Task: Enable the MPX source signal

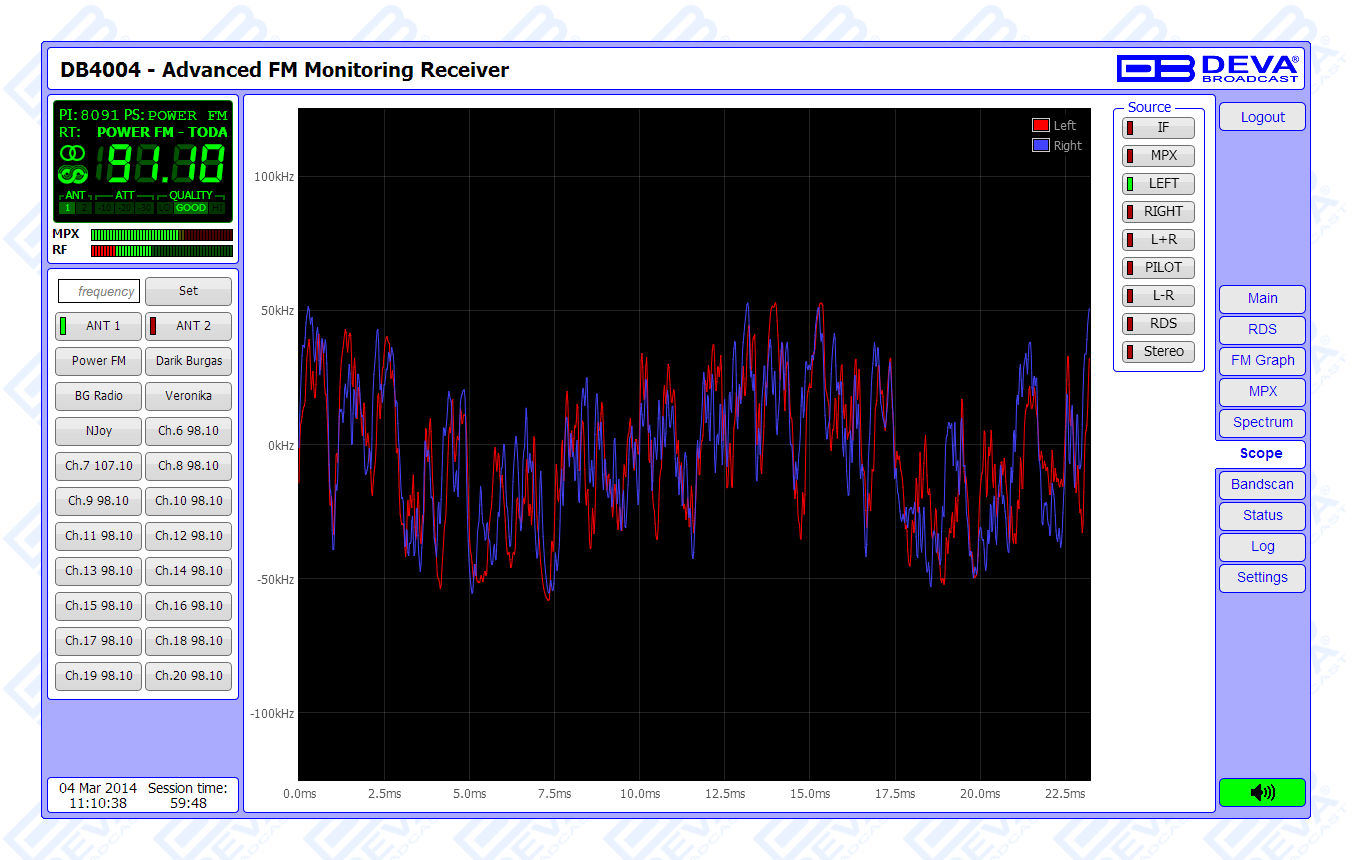Action: coord(1158,156)
